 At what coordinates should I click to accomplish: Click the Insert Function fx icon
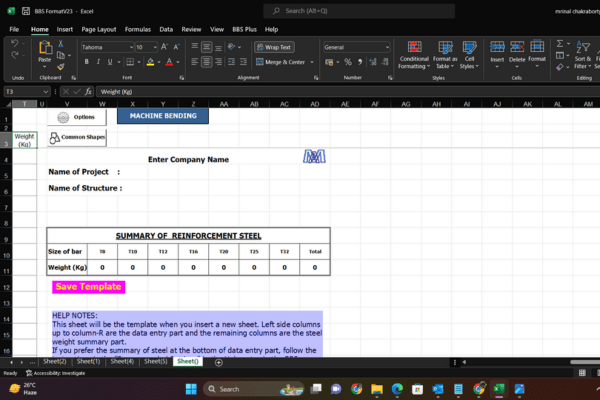[88, 91]
